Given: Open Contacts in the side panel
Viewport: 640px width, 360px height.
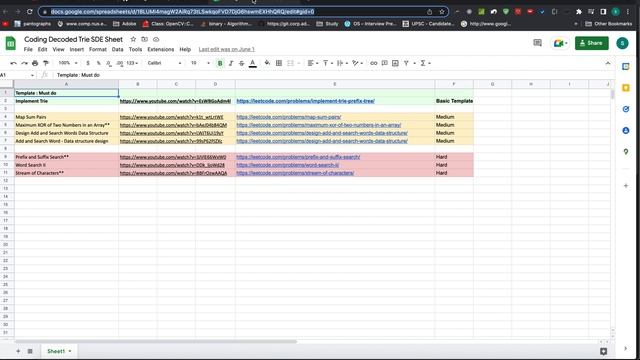Looking at the screenshot, I should (626, 130).
